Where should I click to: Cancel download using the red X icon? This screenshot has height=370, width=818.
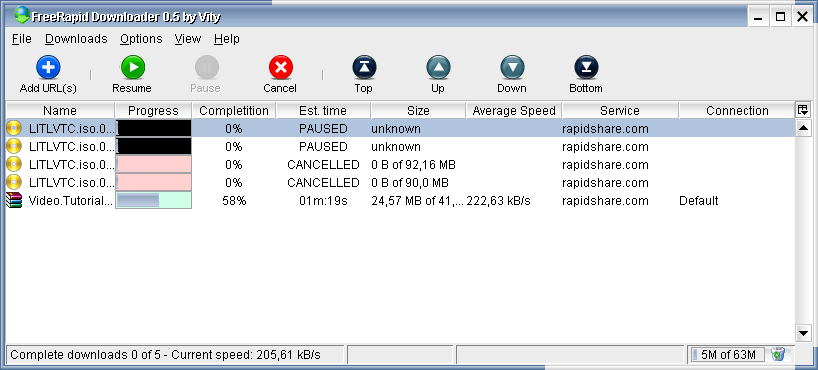coord(281,67)
